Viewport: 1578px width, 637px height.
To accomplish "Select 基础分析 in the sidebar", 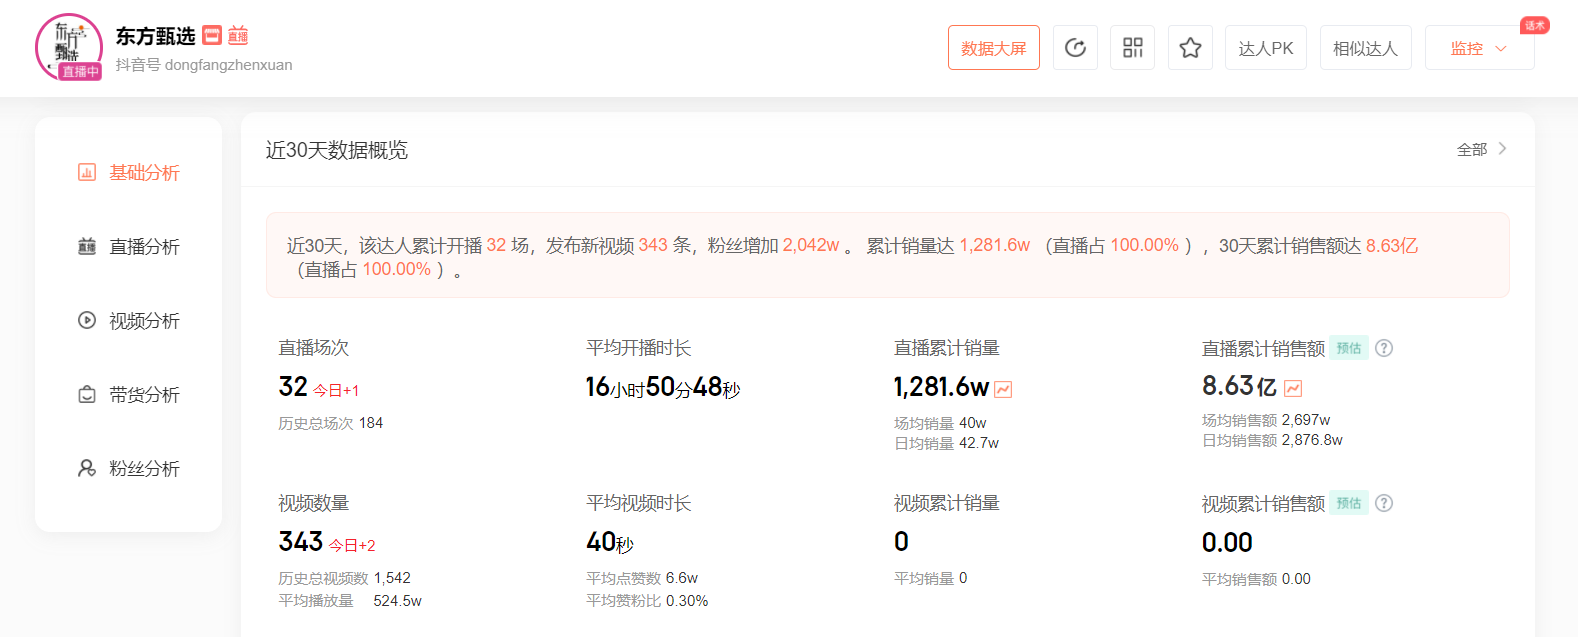I will coord(129,173).
